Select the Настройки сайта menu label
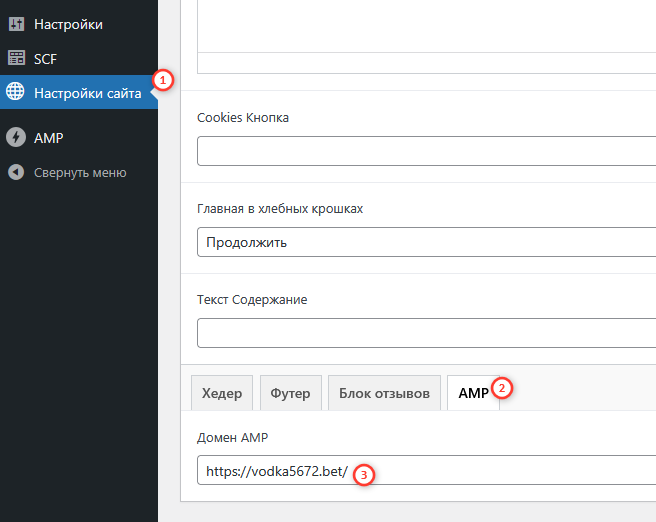 88,93
